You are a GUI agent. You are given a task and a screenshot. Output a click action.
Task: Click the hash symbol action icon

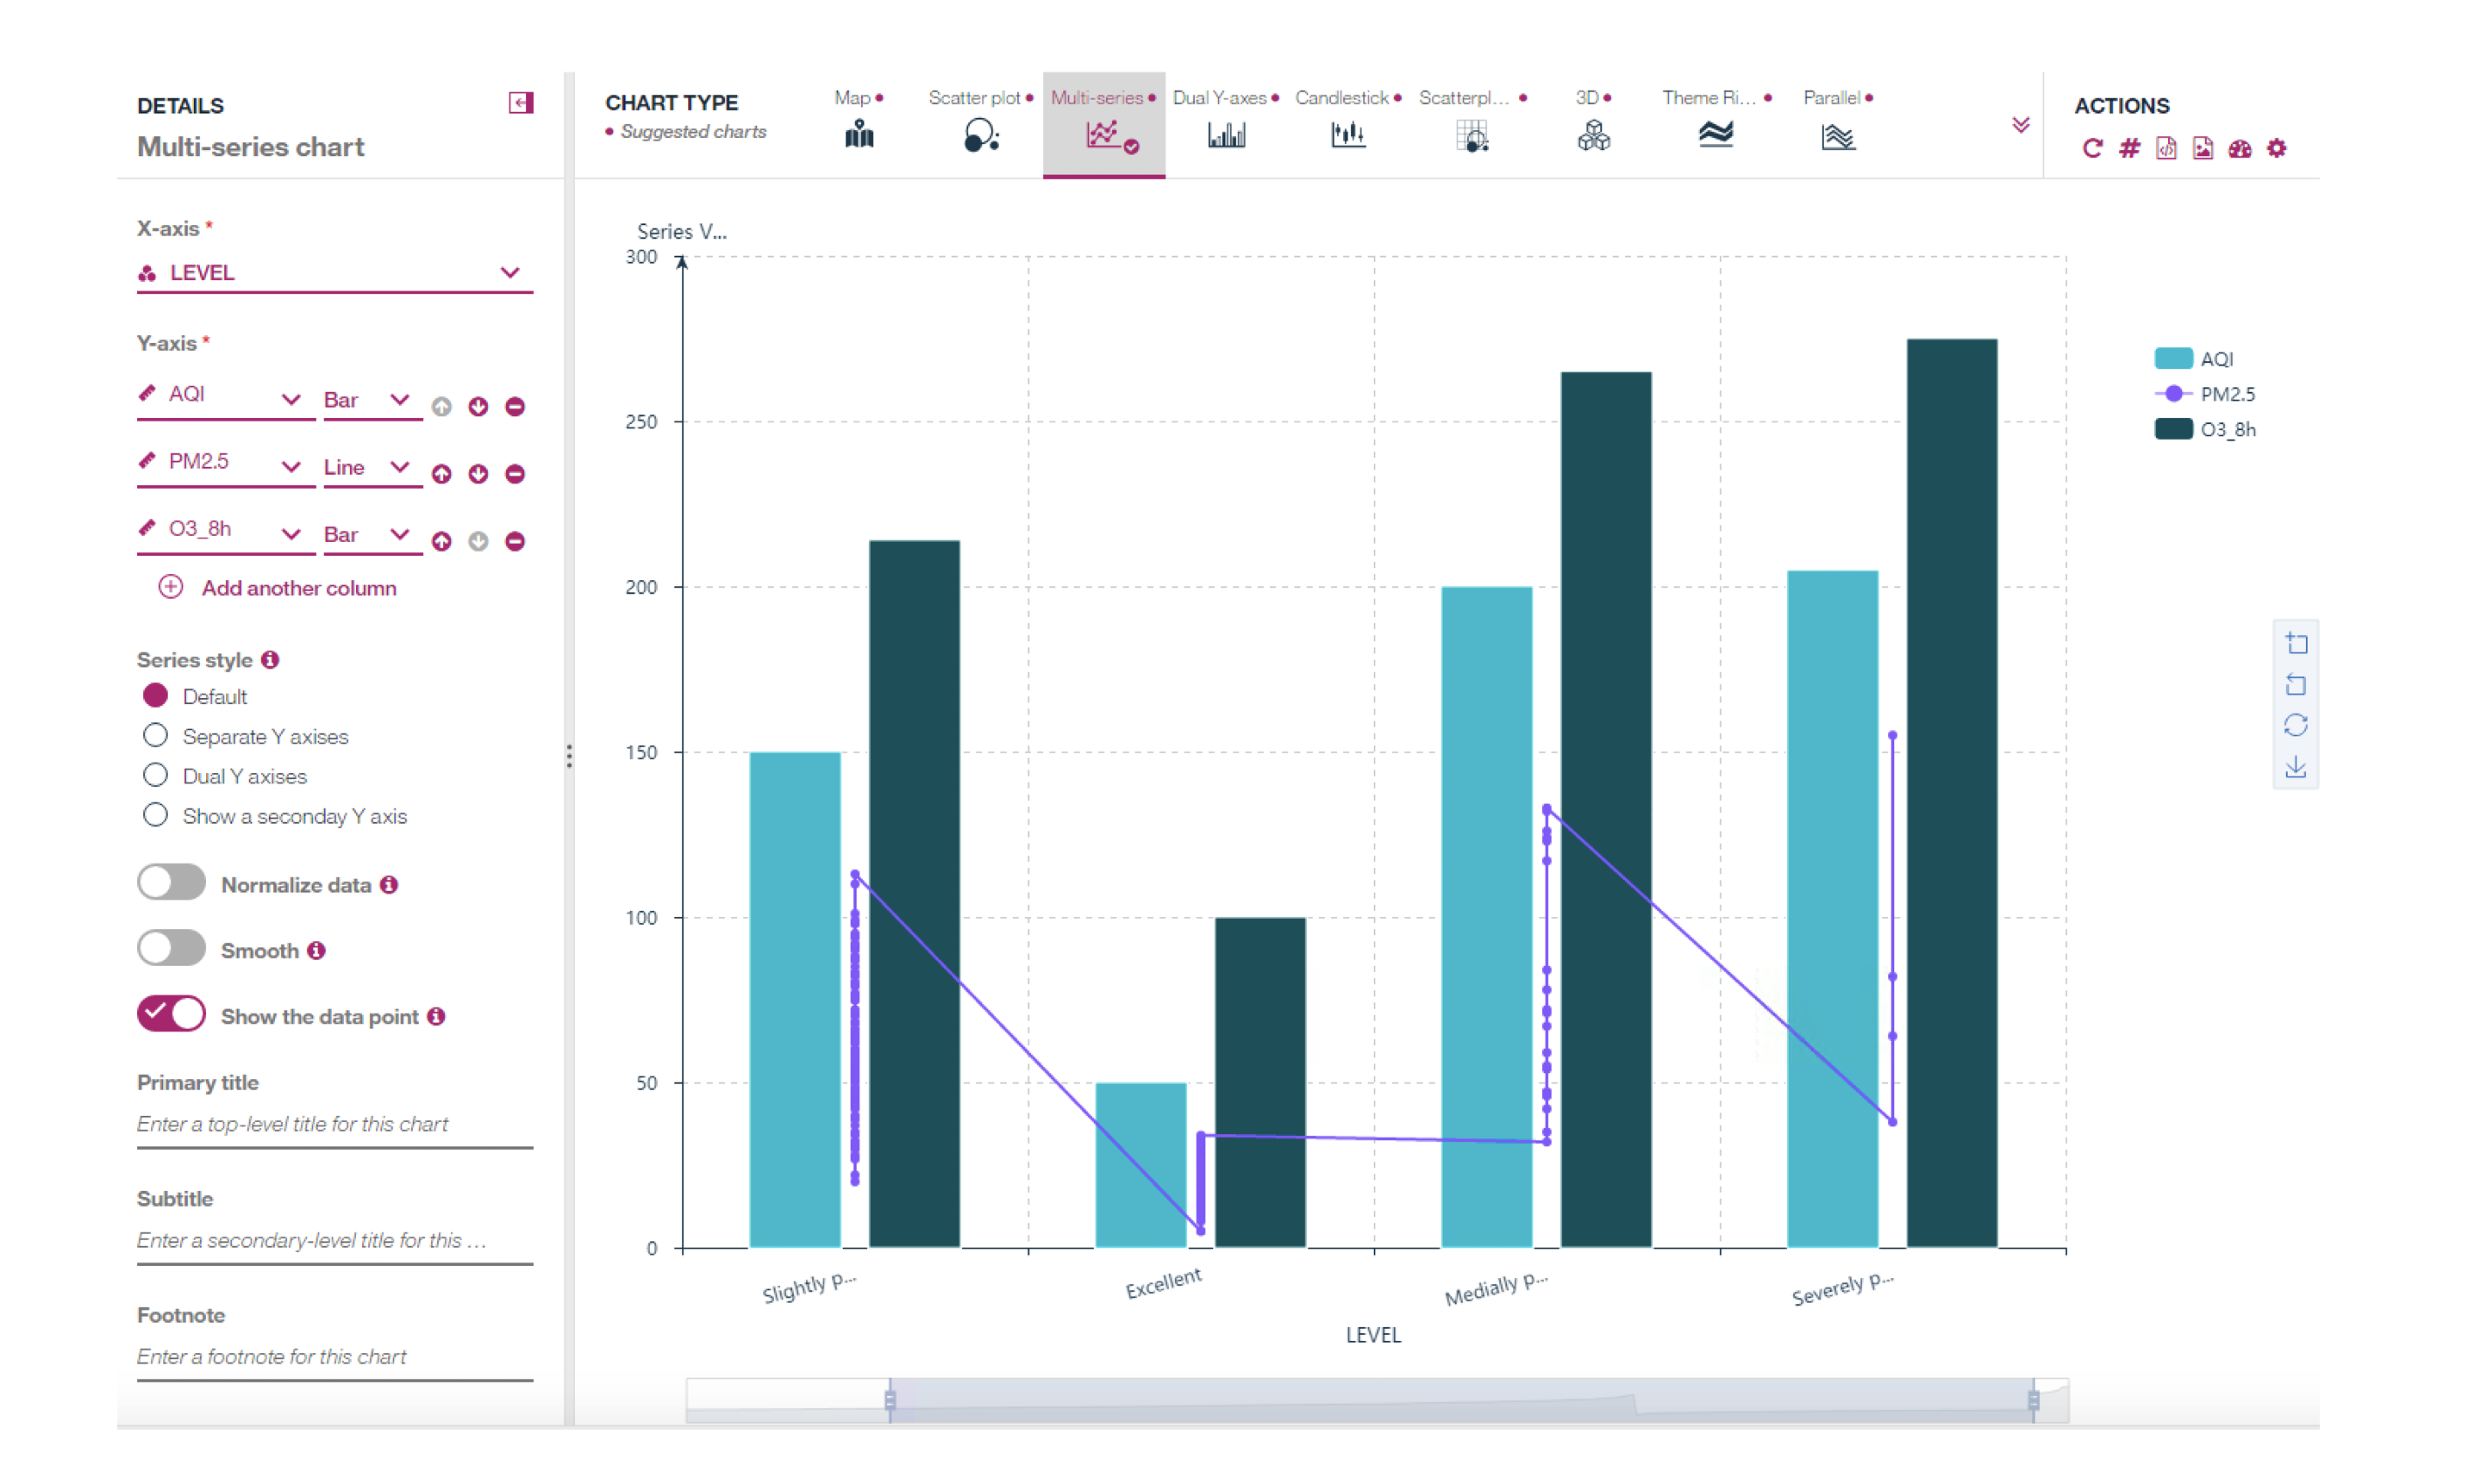pyautogui.click(x=2129, y=149)
